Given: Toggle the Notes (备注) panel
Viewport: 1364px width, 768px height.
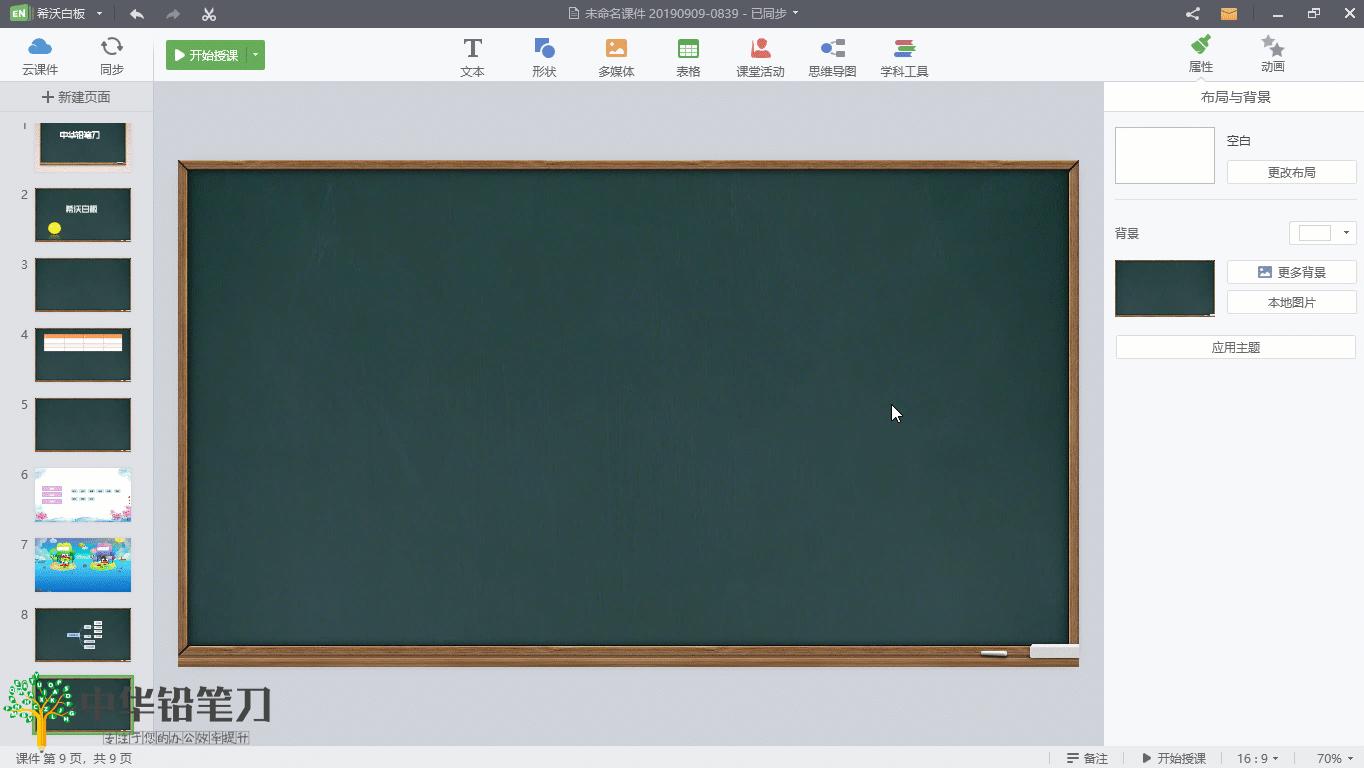Looking at the screenshot, I should pyautogui.click(x=1087, y=758).
